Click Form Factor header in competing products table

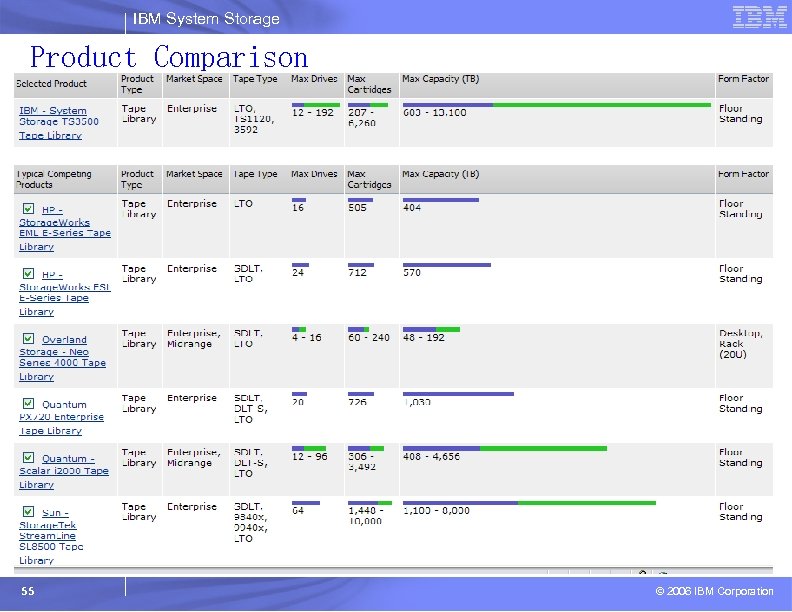pos(743,174)
